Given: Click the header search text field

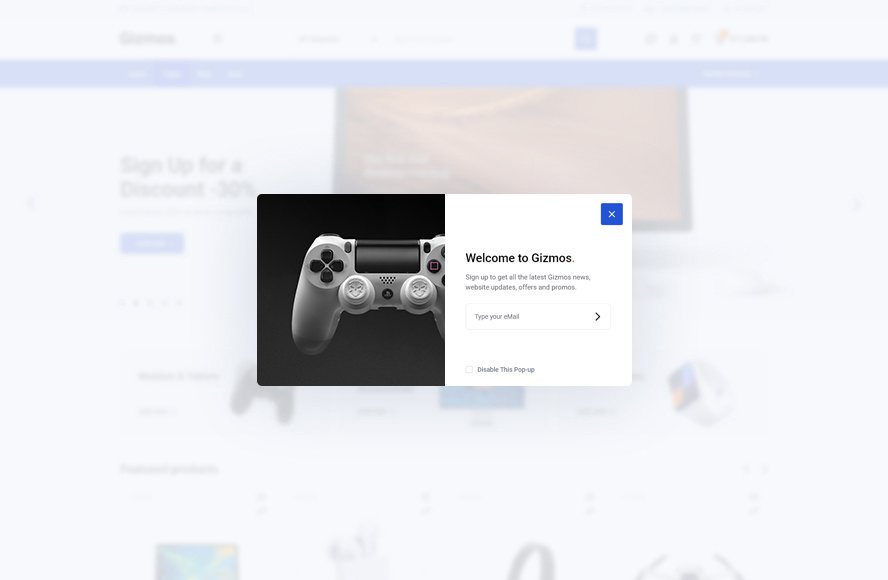Looking at the screenshot, I should click(x=480, y=39).
